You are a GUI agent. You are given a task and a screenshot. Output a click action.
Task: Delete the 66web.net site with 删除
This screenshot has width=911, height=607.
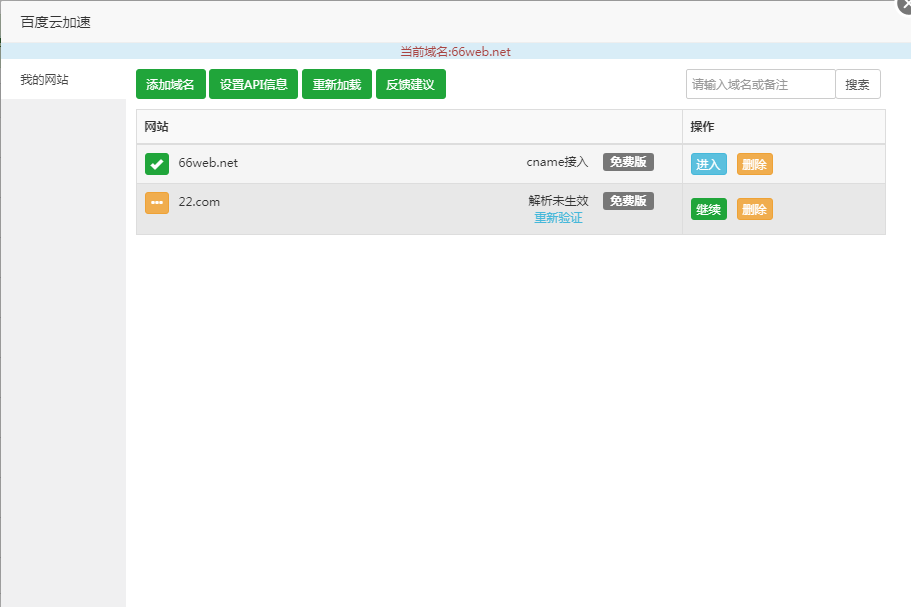click(755, 164)
